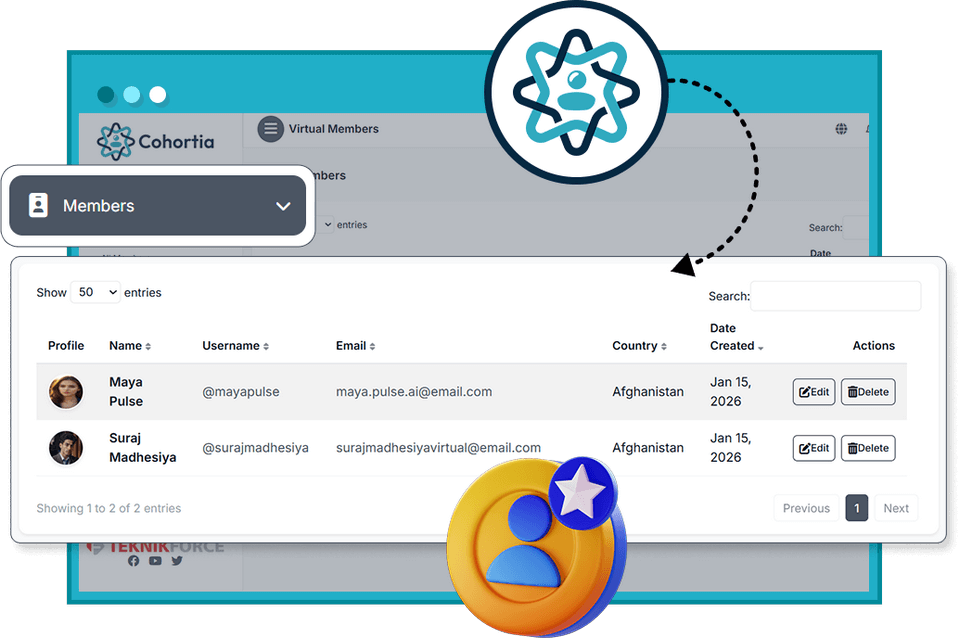The image size is (960, 638).
Task: Click the name Suraj Madhesiya
Action: click(143, 448)
